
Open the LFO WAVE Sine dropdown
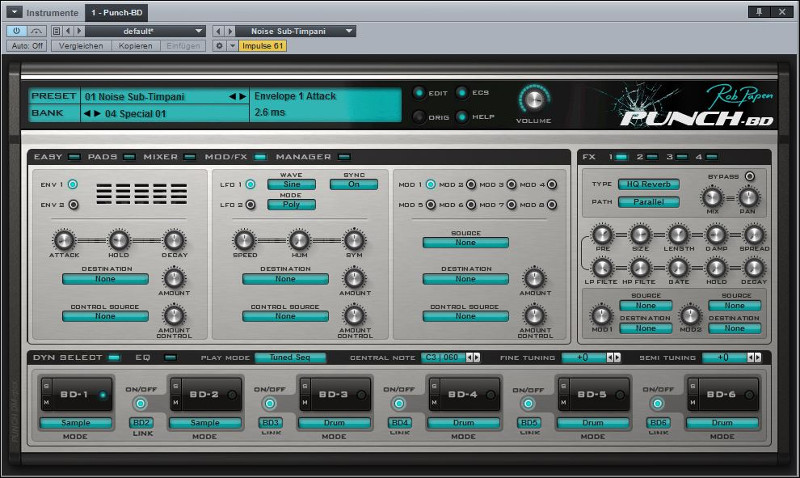pos(291,184)
